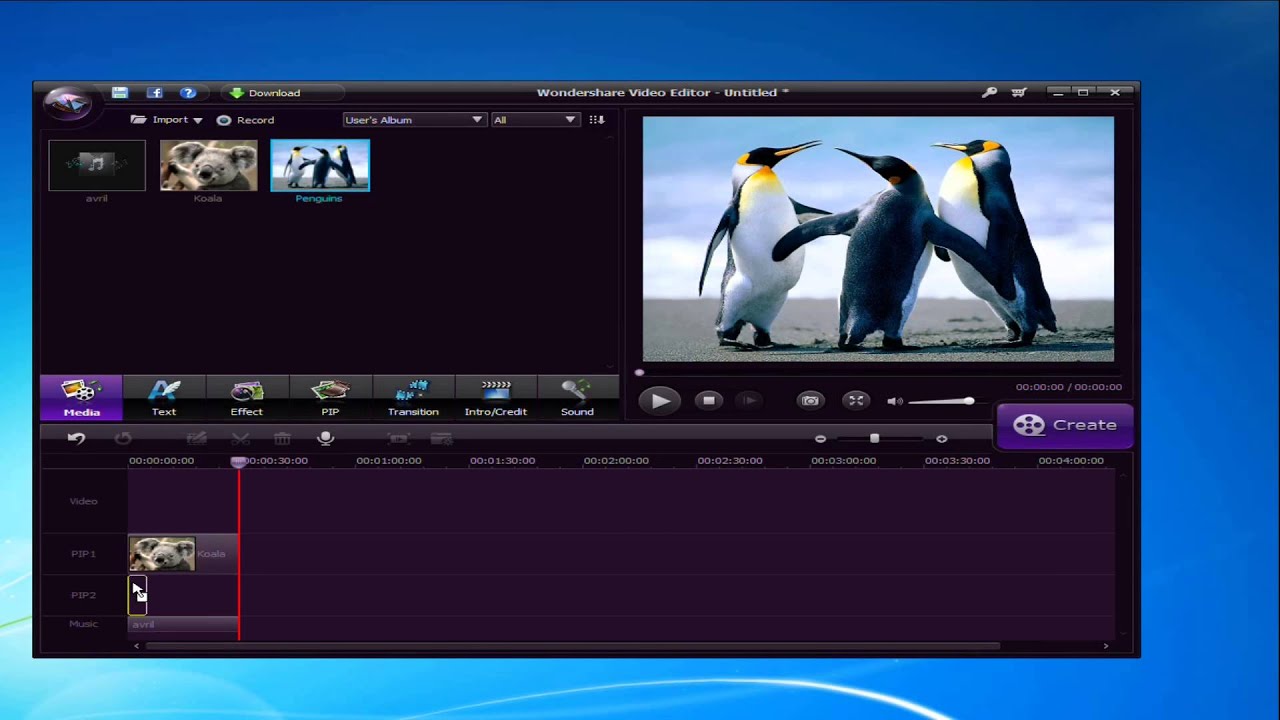Click the Save project floppy icon
1280x720 pixels.
pyautogui.click(x=120, y=92)
